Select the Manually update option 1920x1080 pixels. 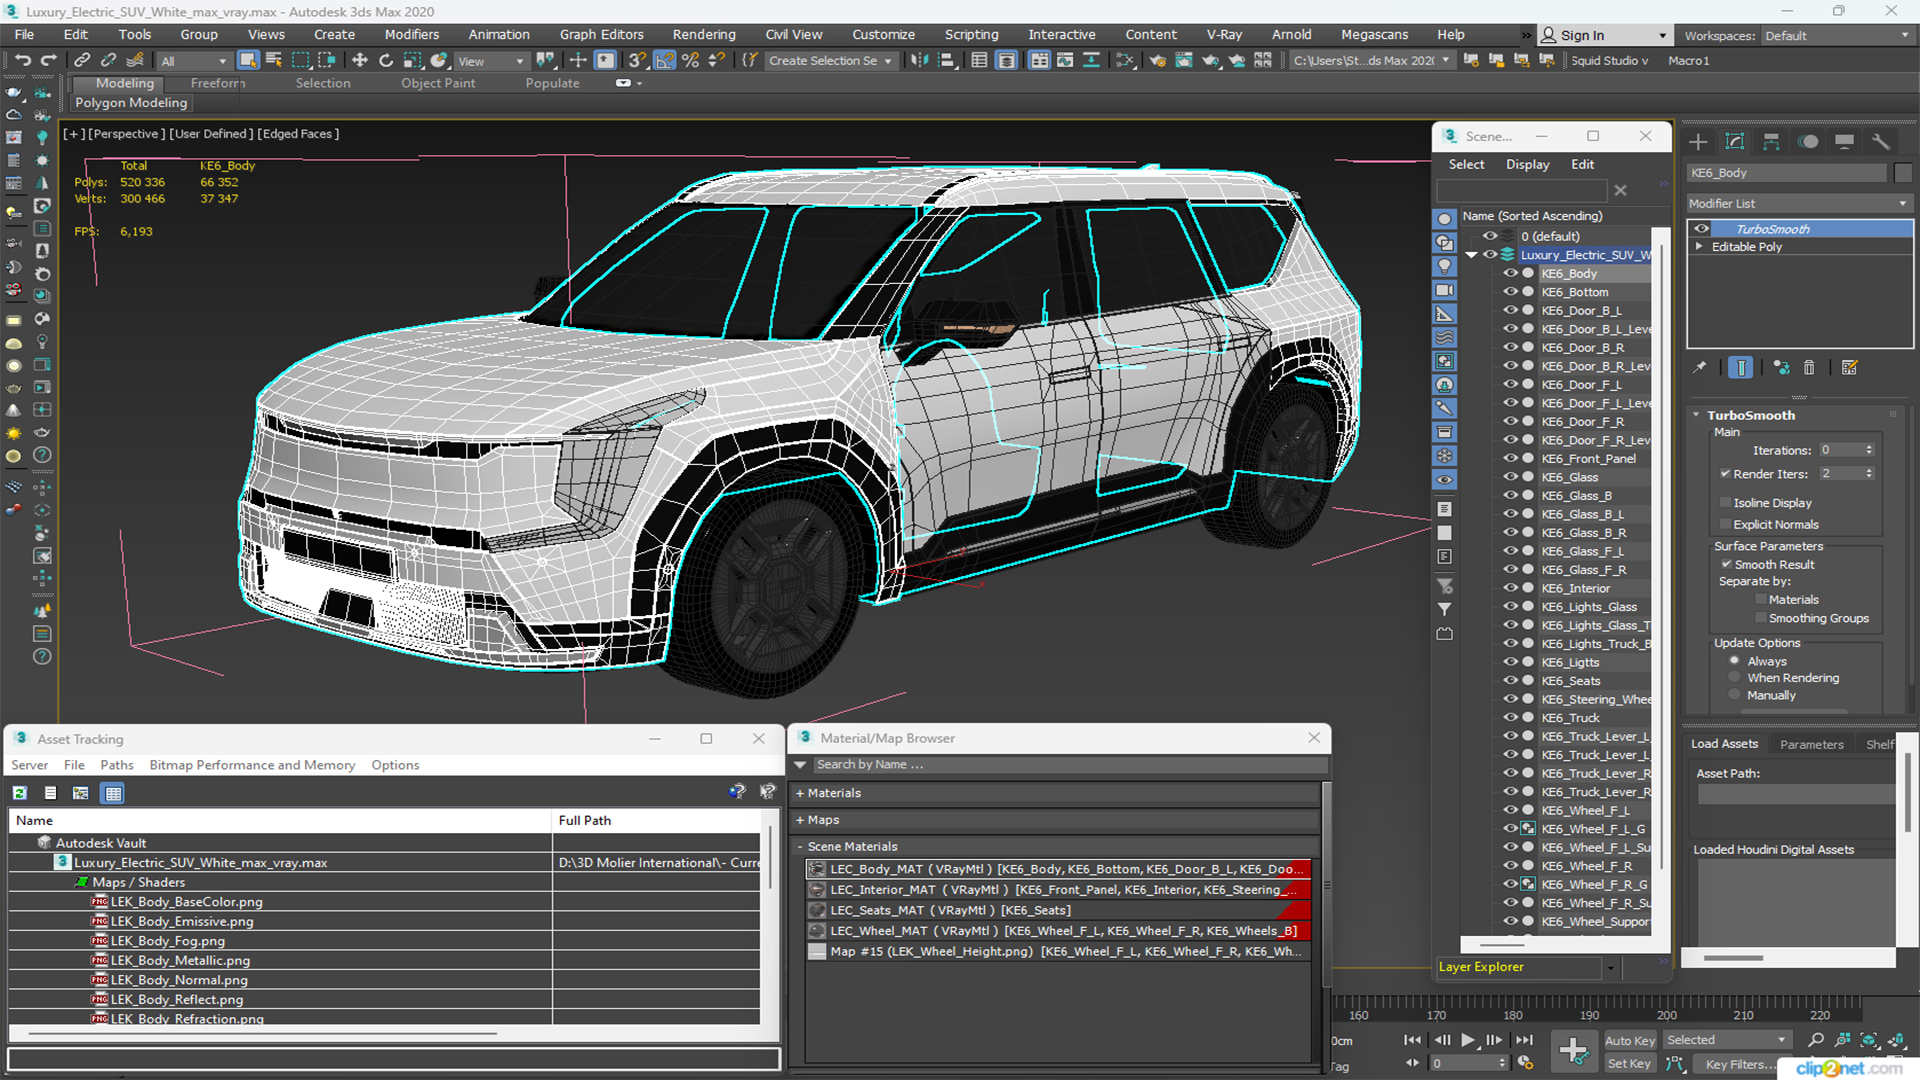click(1735, 695)
